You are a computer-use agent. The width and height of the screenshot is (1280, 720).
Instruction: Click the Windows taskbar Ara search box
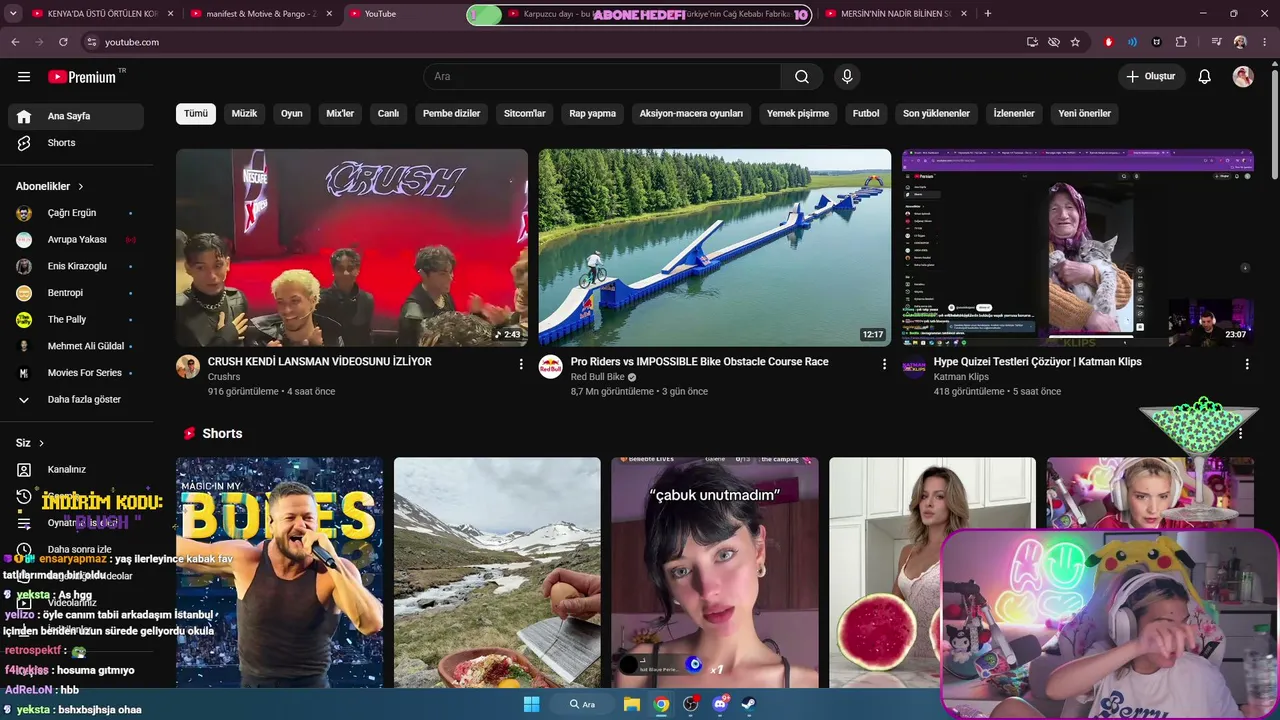tap(583, 704)
